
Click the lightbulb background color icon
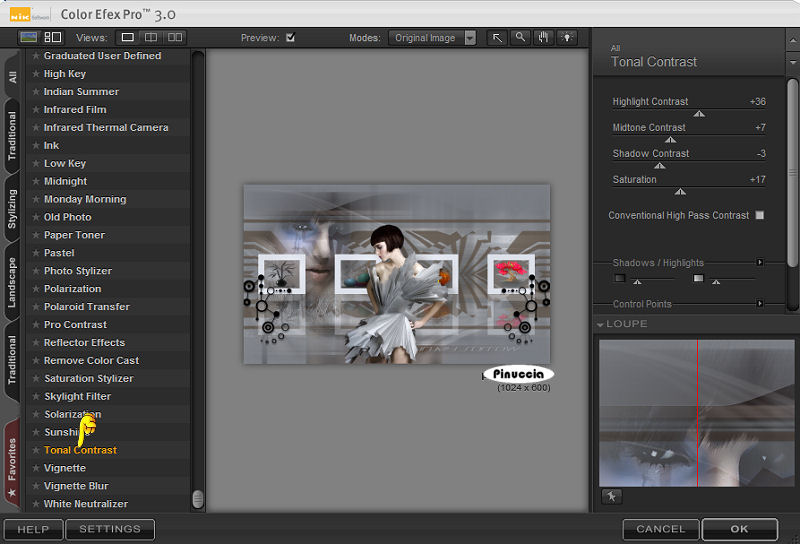tap(567, 38)
